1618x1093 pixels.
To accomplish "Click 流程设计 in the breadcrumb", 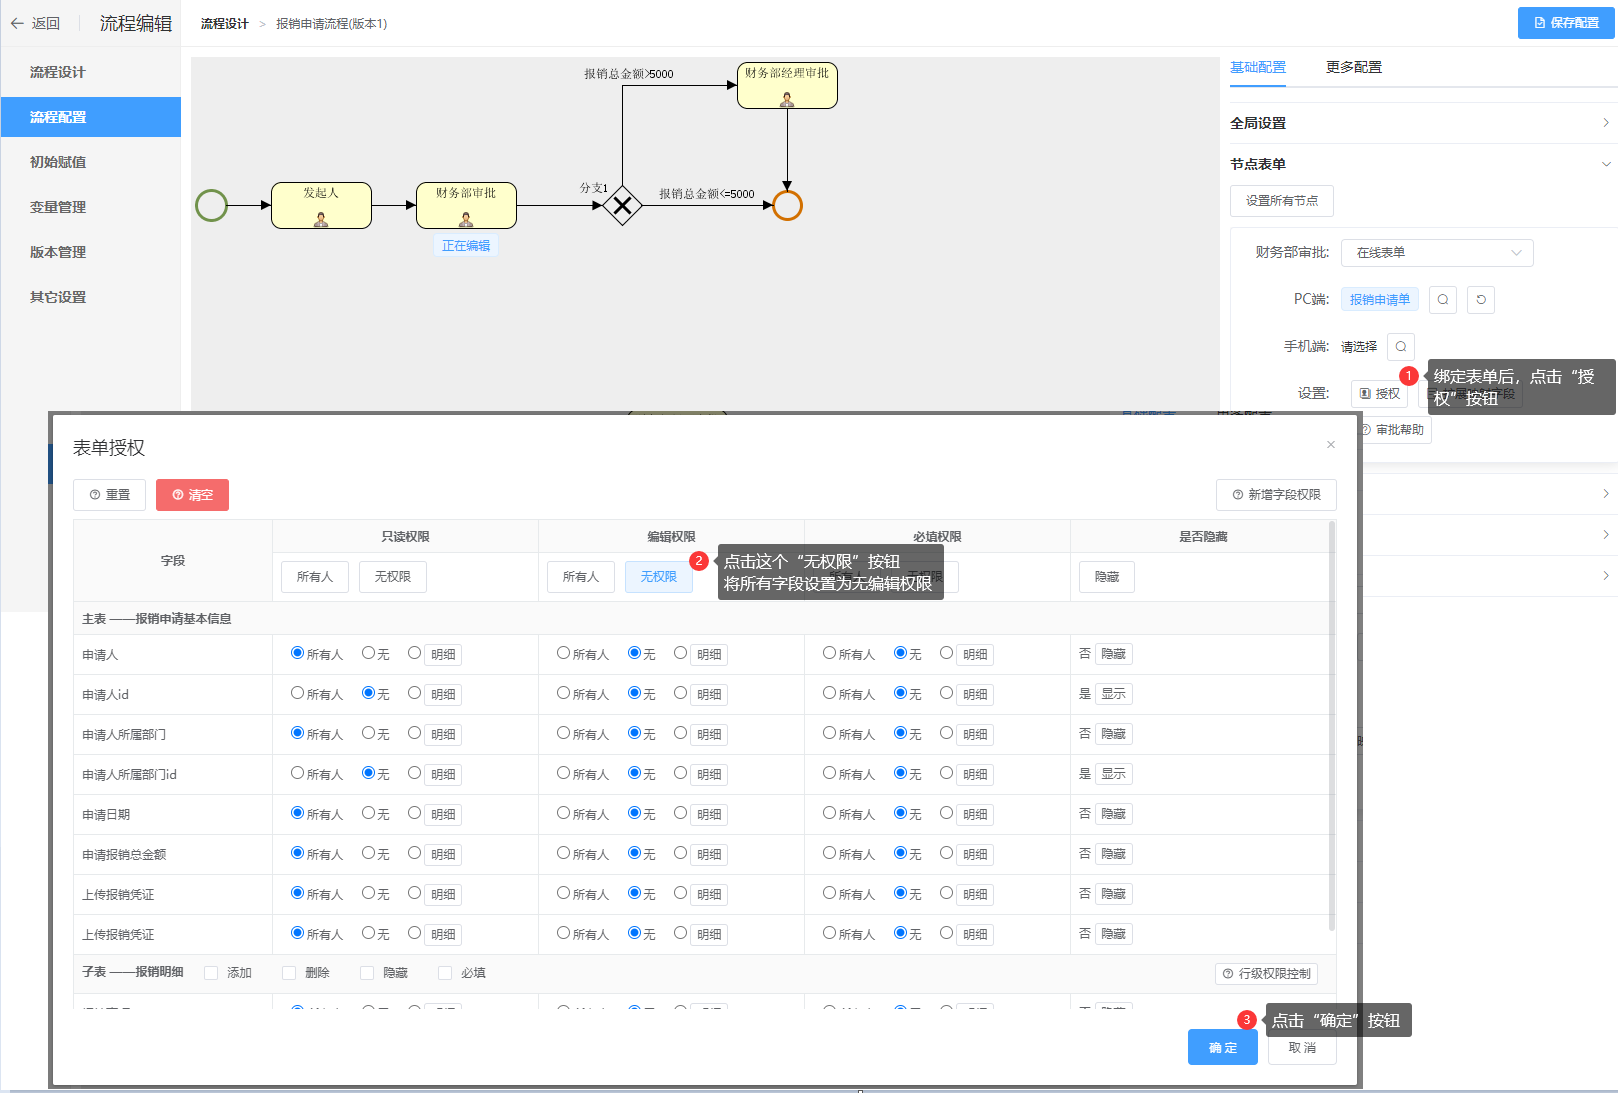I will coord(225,24).
